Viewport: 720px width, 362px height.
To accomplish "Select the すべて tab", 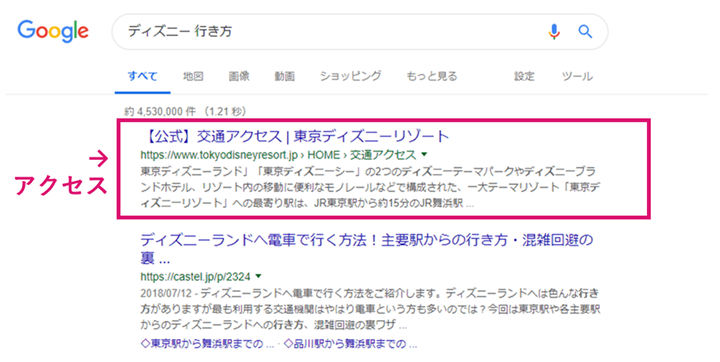I will pyautogui.click(x=142, y=76).
